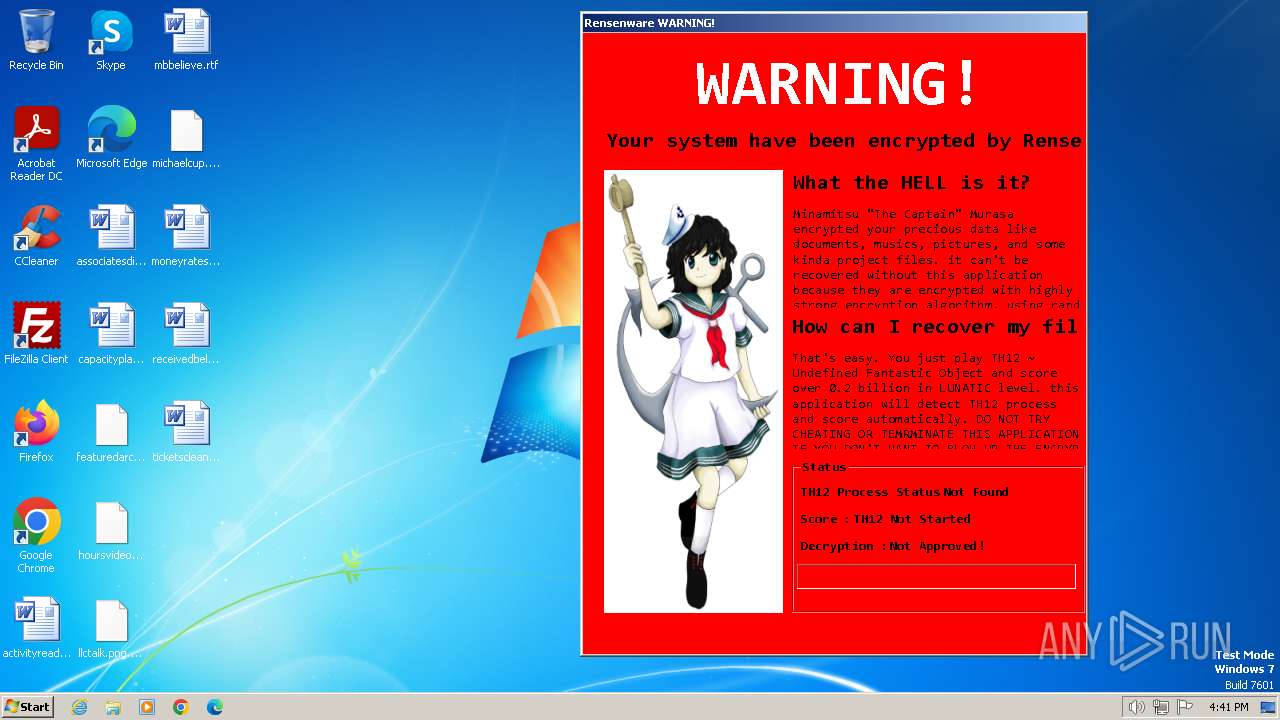Open Chrome from the taskbar
Screen dimensions: 1280x720
point(181,707)
